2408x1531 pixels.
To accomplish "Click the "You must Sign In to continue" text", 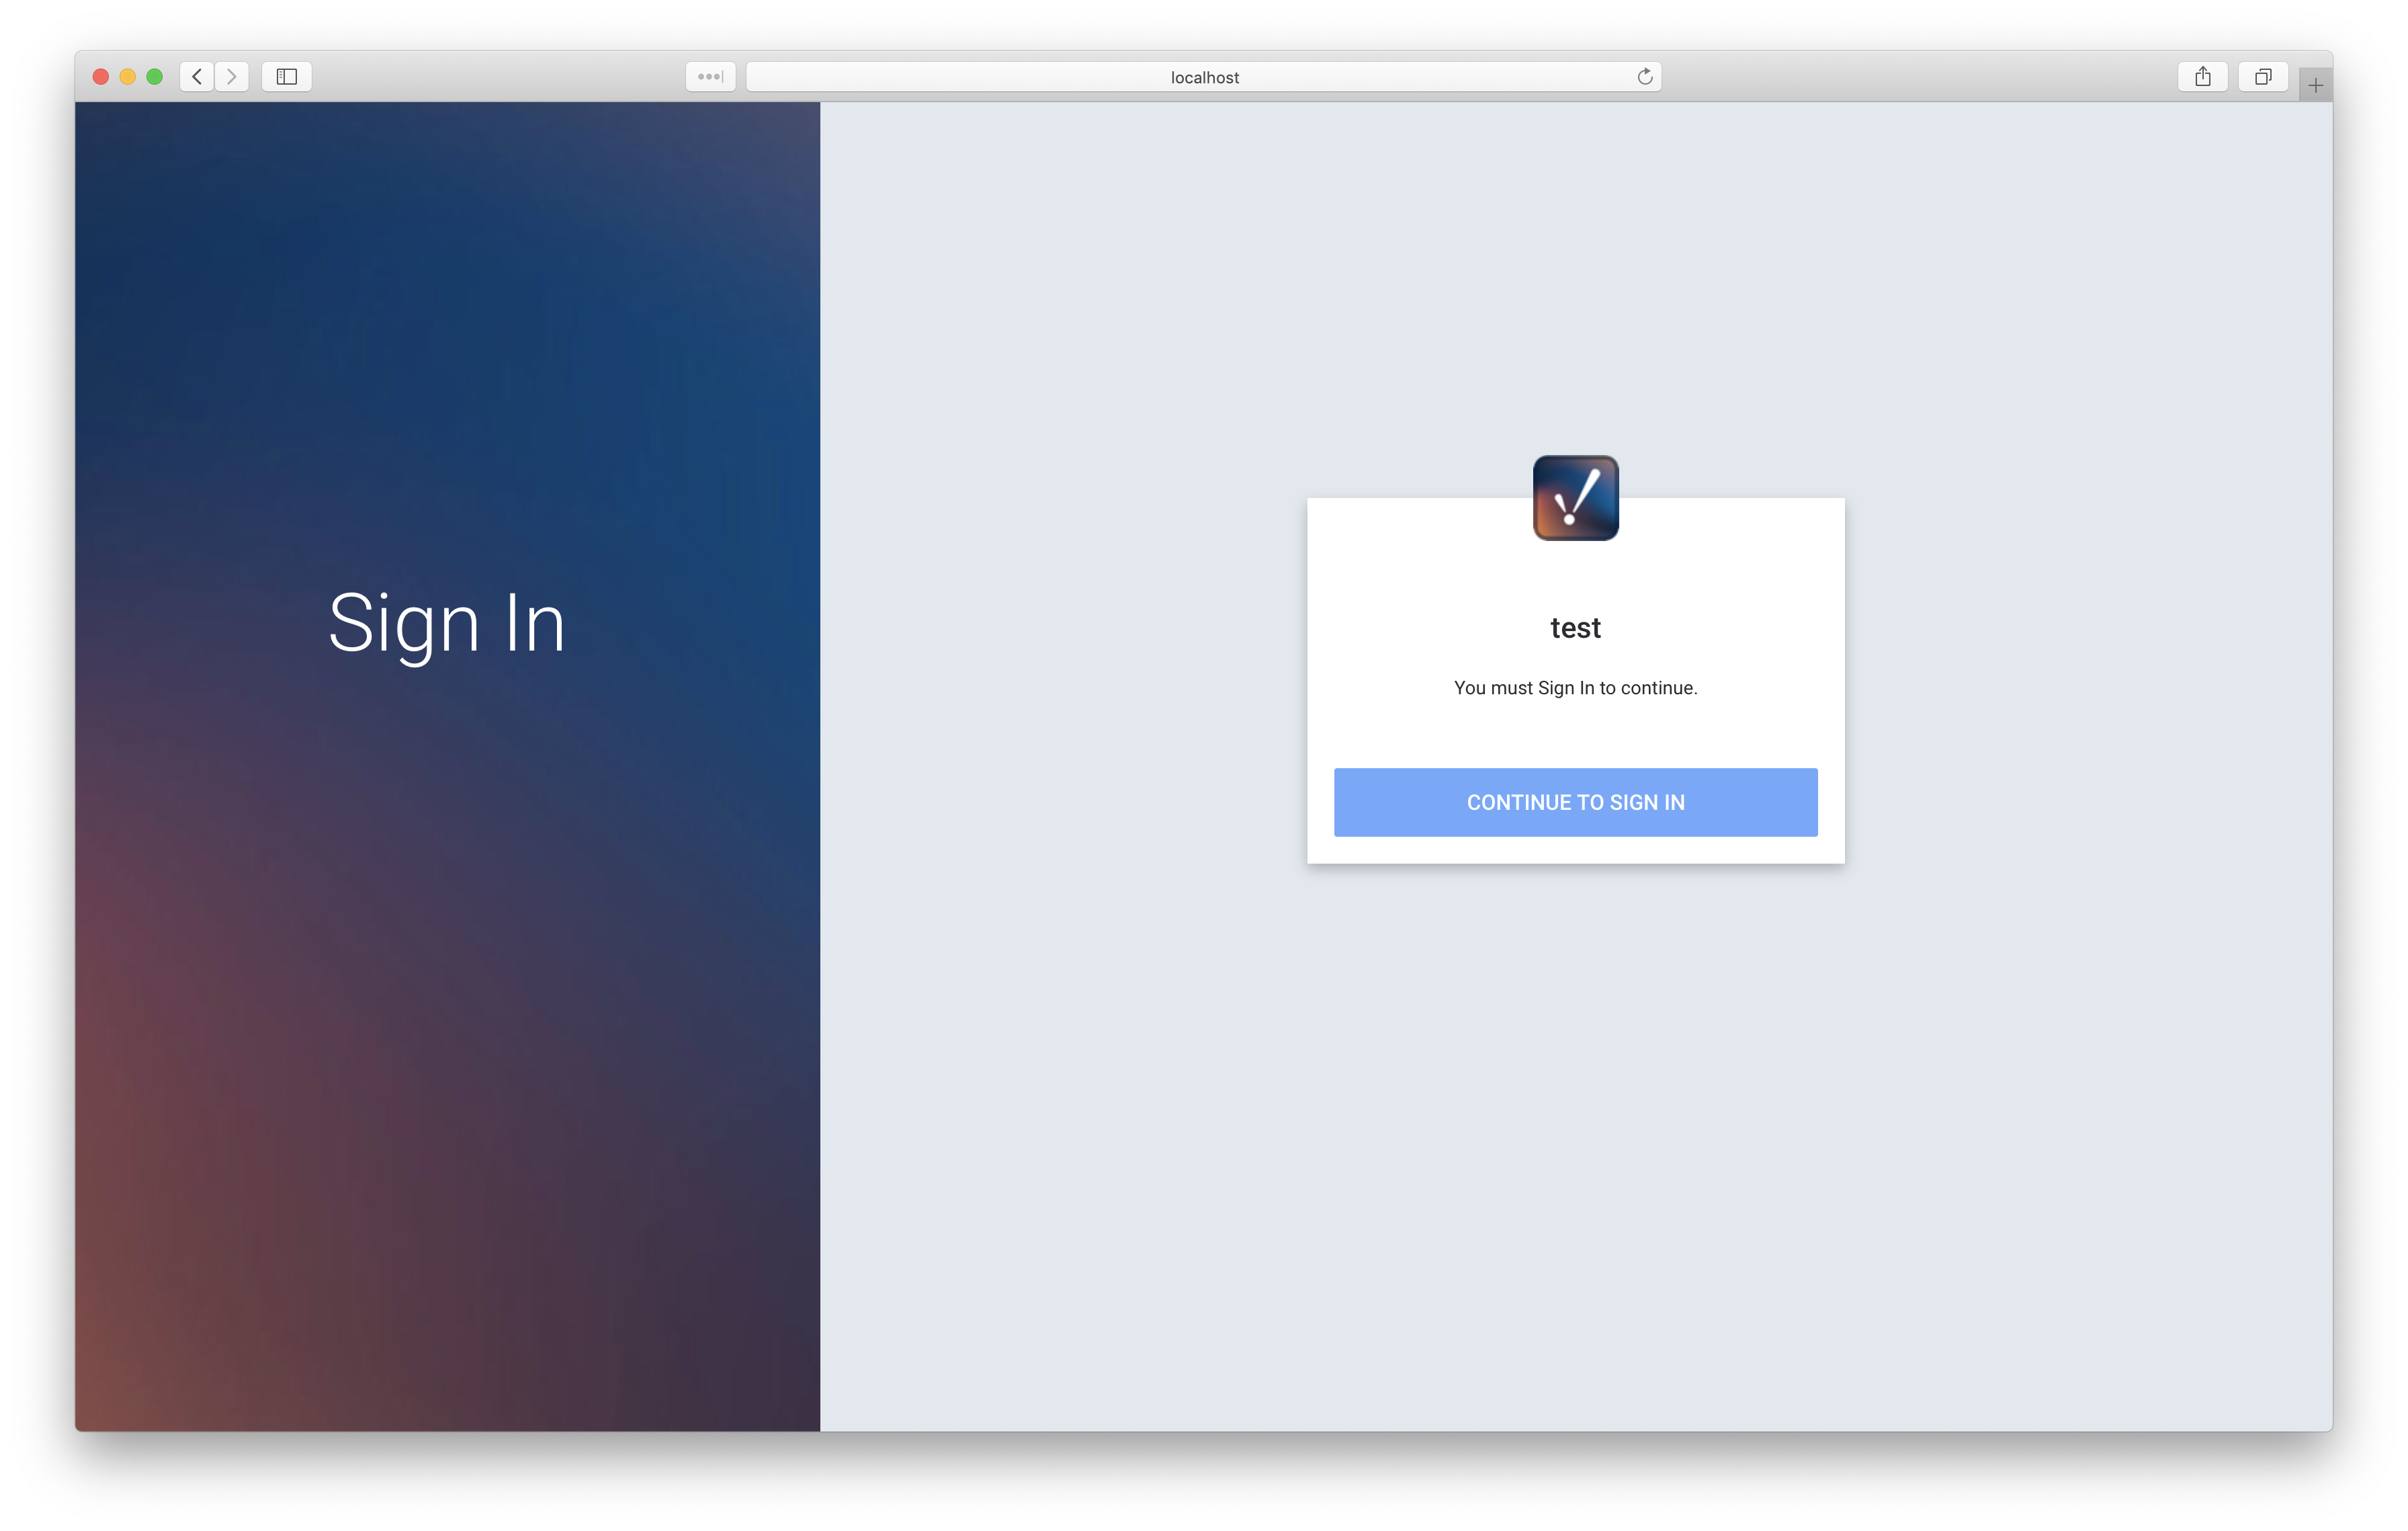I will coord(1575,688).
